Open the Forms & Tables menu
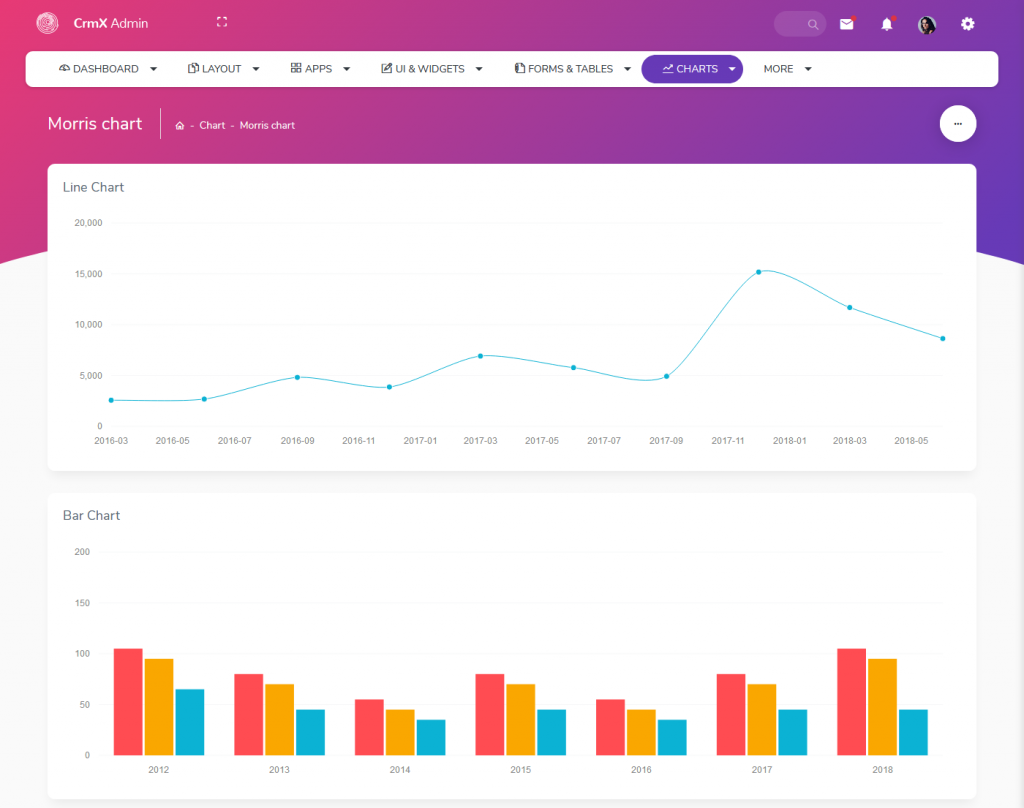This screenshot has height=808, width=1024. click(572, 69)
